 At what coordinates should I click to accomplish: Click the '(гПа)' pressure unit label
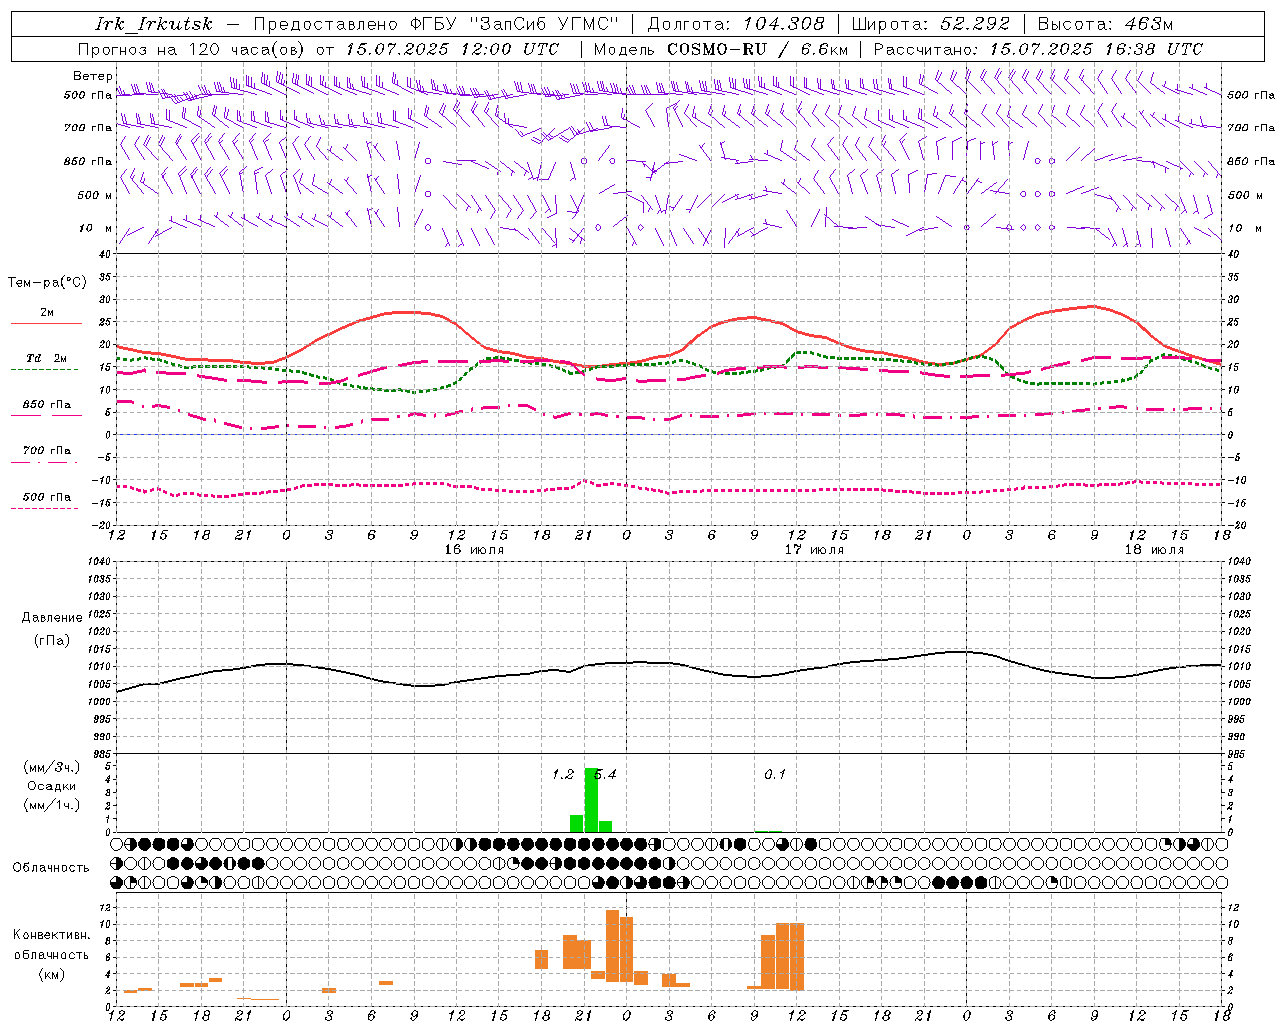(x=52, y=640)
